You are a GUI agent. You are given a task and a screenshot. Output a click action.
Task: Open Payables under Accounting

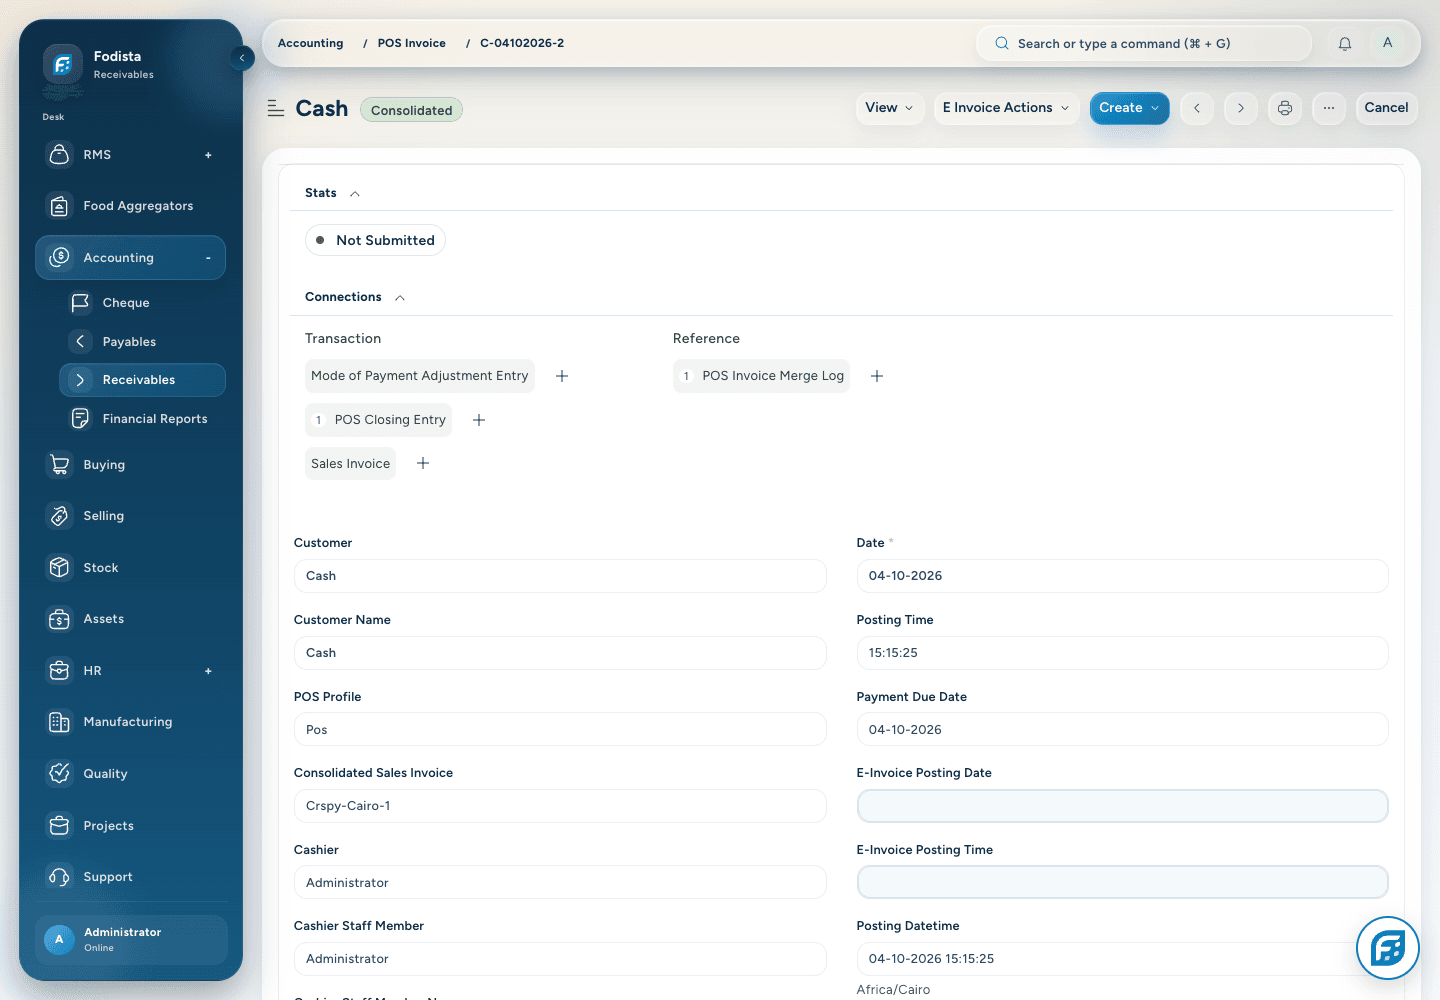142,342
